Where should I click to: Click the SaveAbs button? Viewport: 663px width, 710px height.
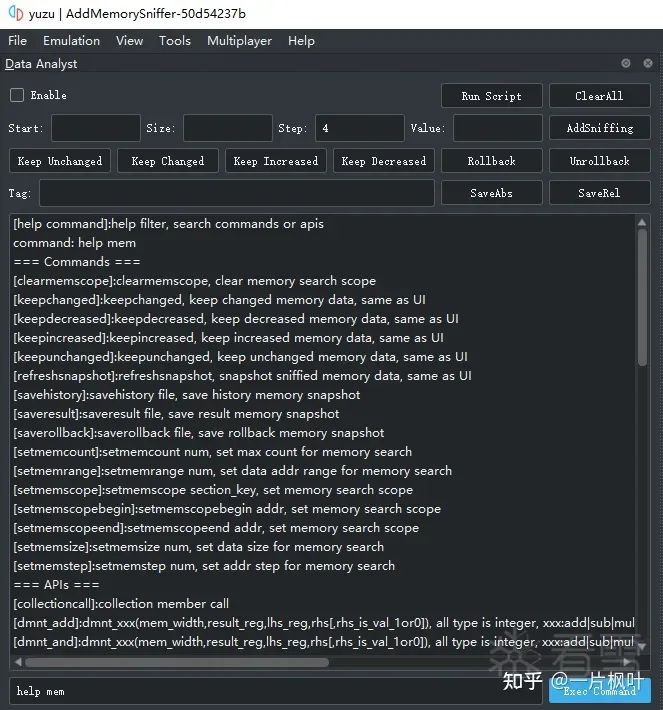(491, 193)
